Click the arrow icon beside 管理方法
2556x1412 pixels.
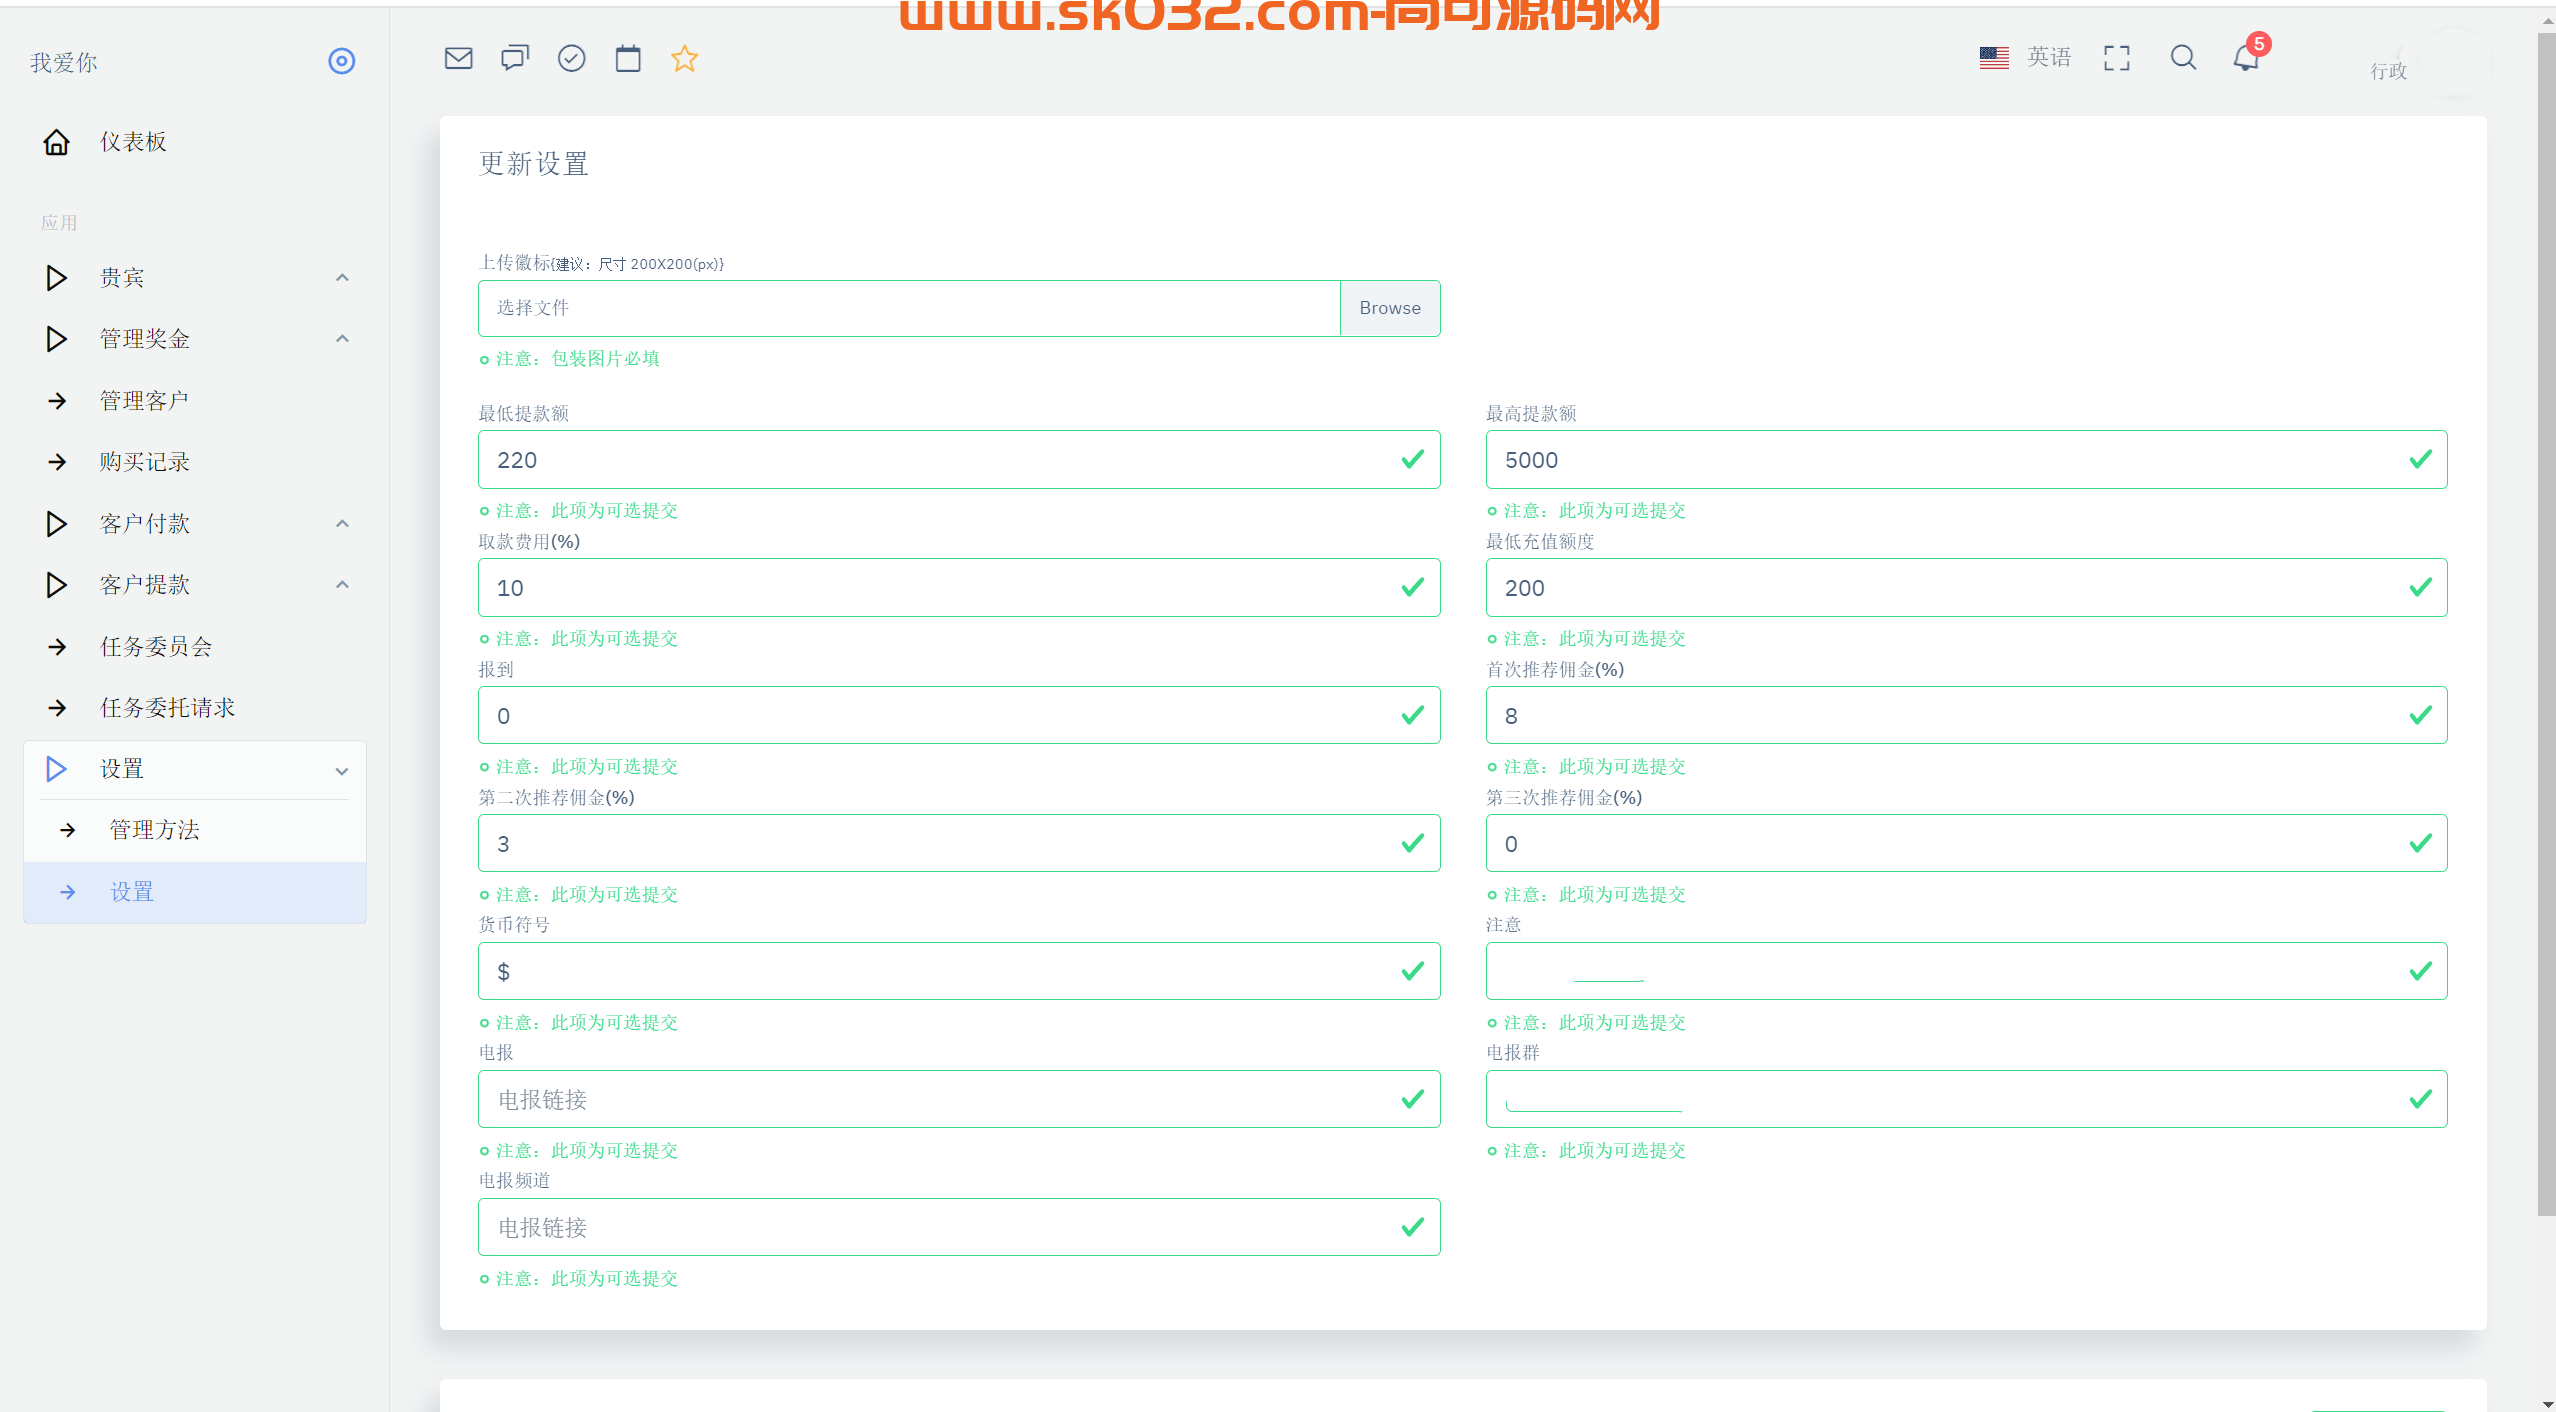tap(67, 830)
